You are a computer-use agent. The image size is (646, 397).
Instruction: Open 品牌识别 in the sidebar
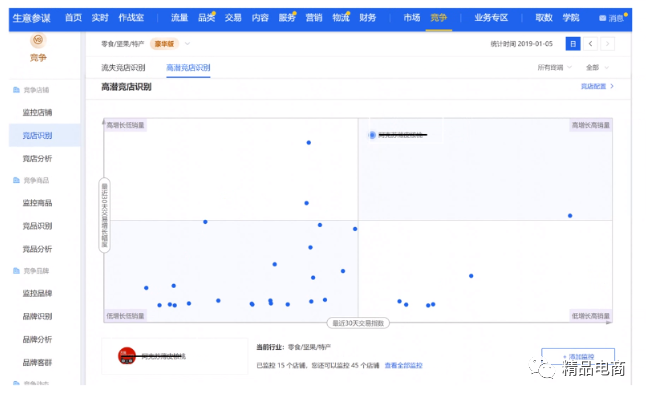tap(37, 316)
